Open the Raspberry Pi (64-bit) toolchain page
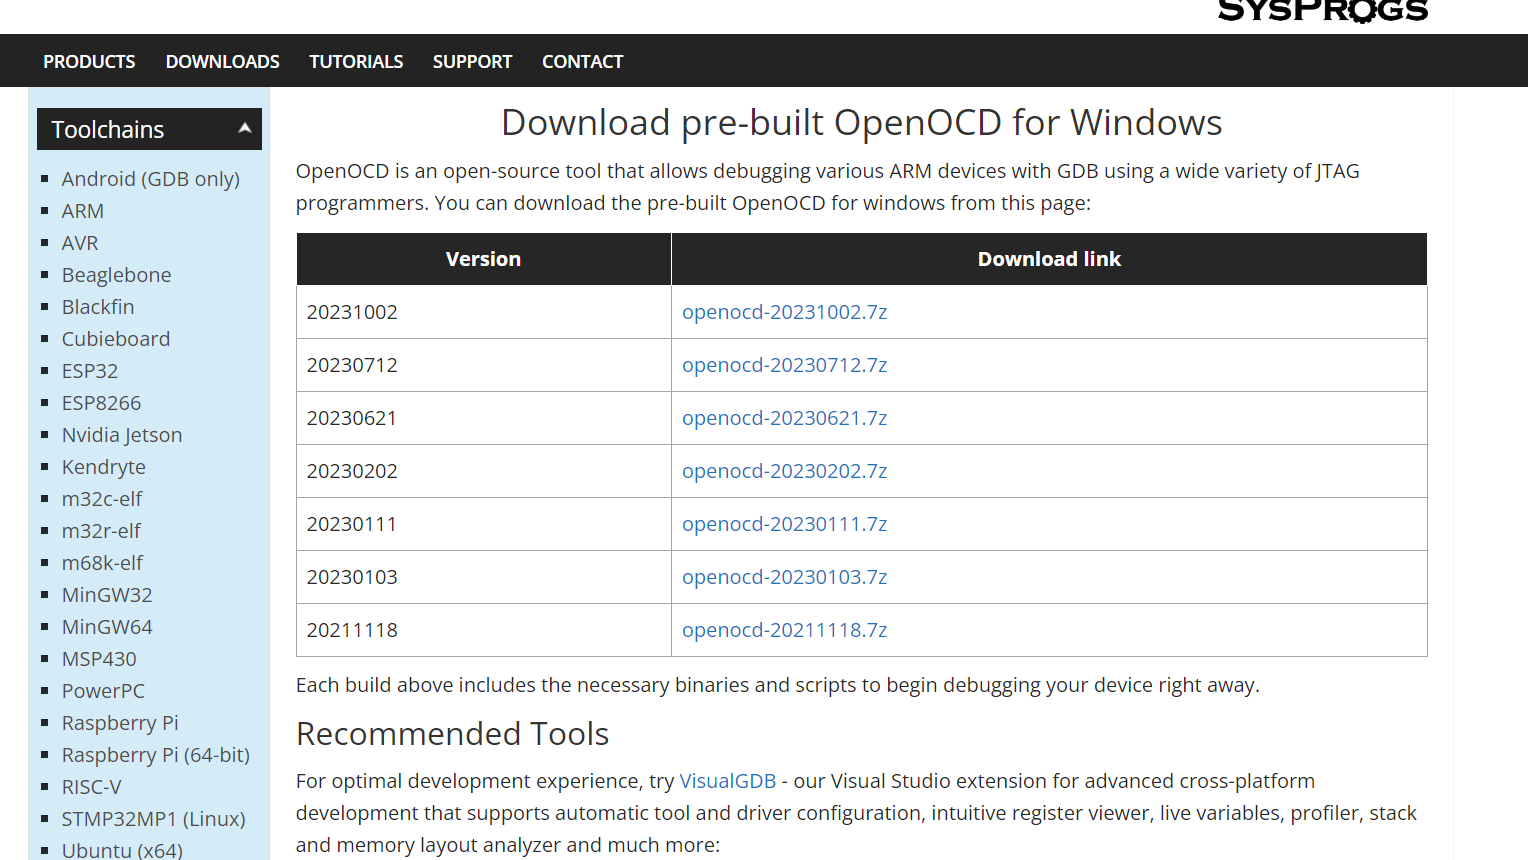The height and width of the screenshot is (860, 1528). tap(156, 754)
